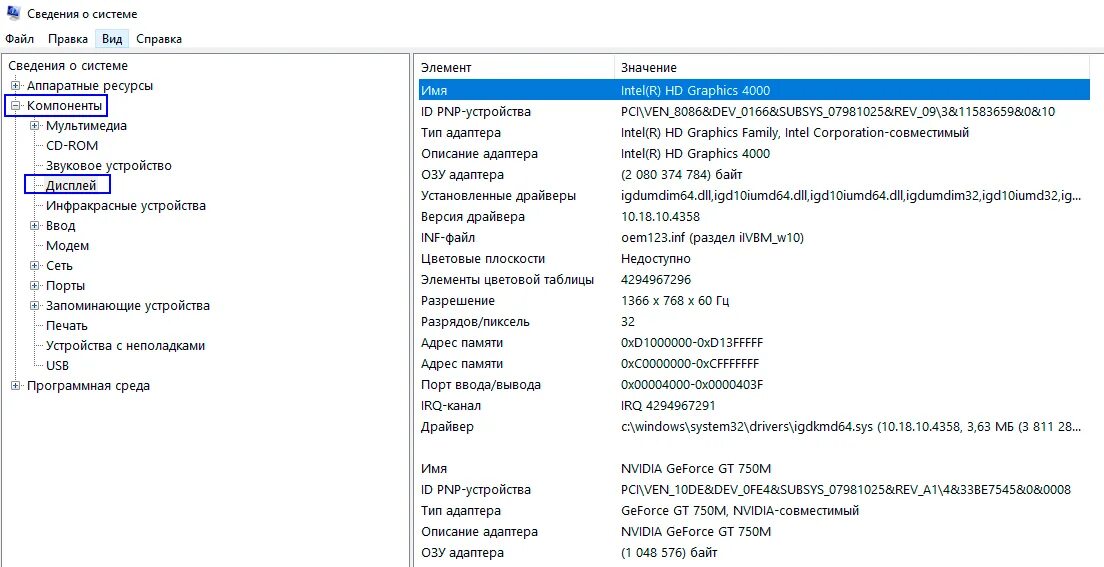Select Запоминающие устройства in the tree
The height and width of the screenshot is (567, 1104).
point(127,306)
